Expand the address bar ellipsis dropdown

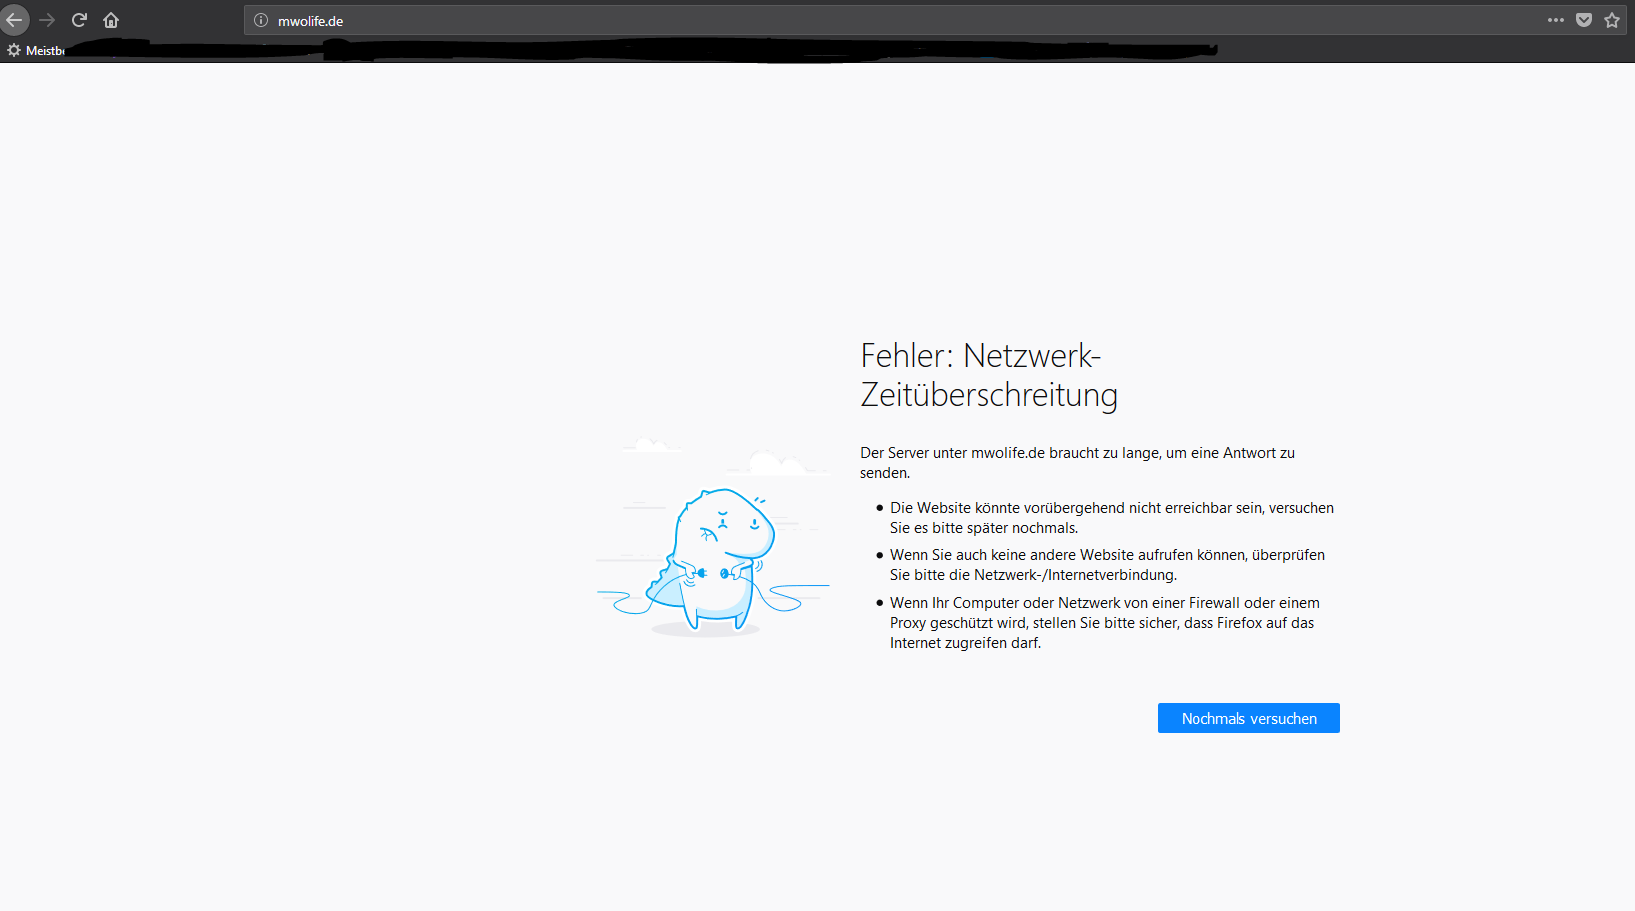point(1555,20)
